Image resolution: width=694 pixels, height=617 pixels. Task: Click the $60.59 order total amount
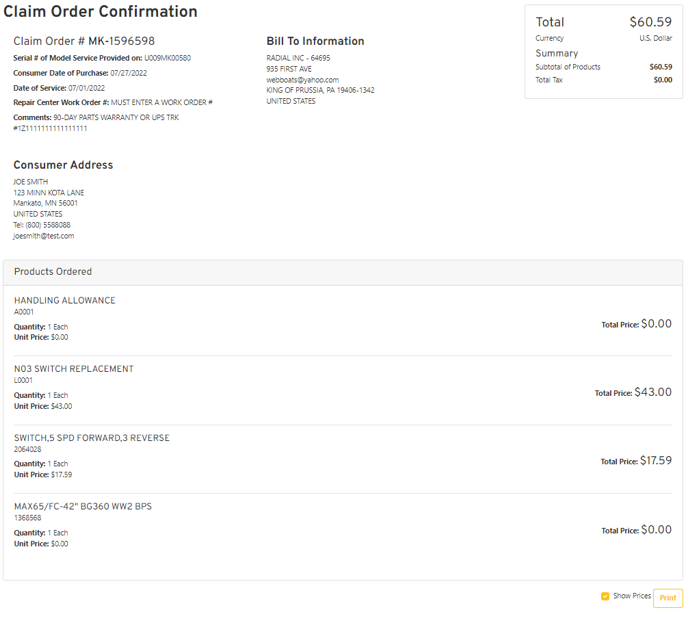(x=650, y=22)
